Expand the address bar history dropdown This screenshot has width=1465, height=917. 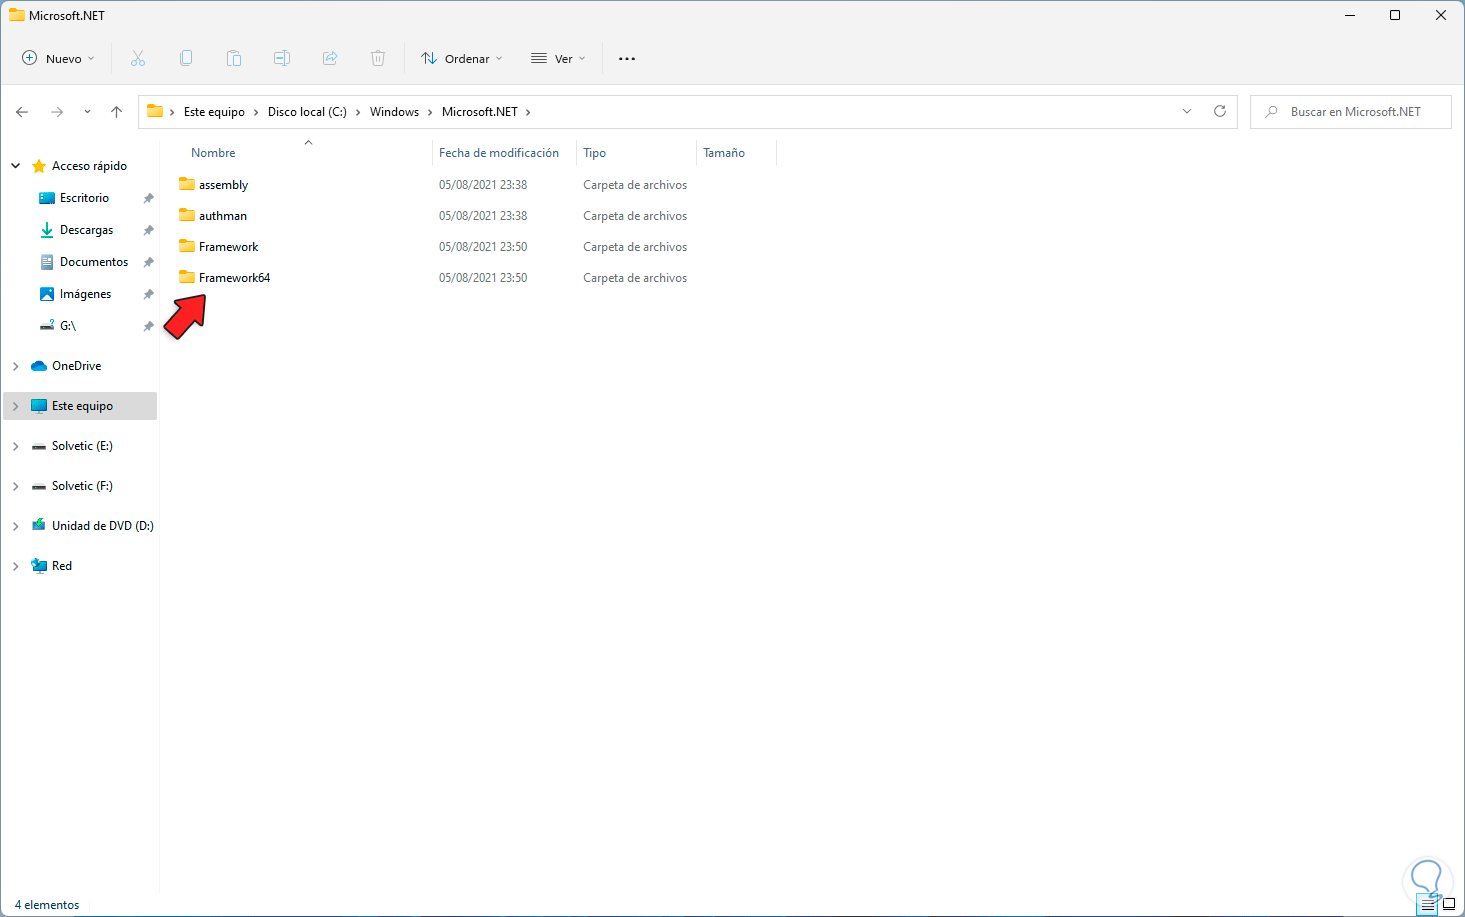(x=1187, y=111)
